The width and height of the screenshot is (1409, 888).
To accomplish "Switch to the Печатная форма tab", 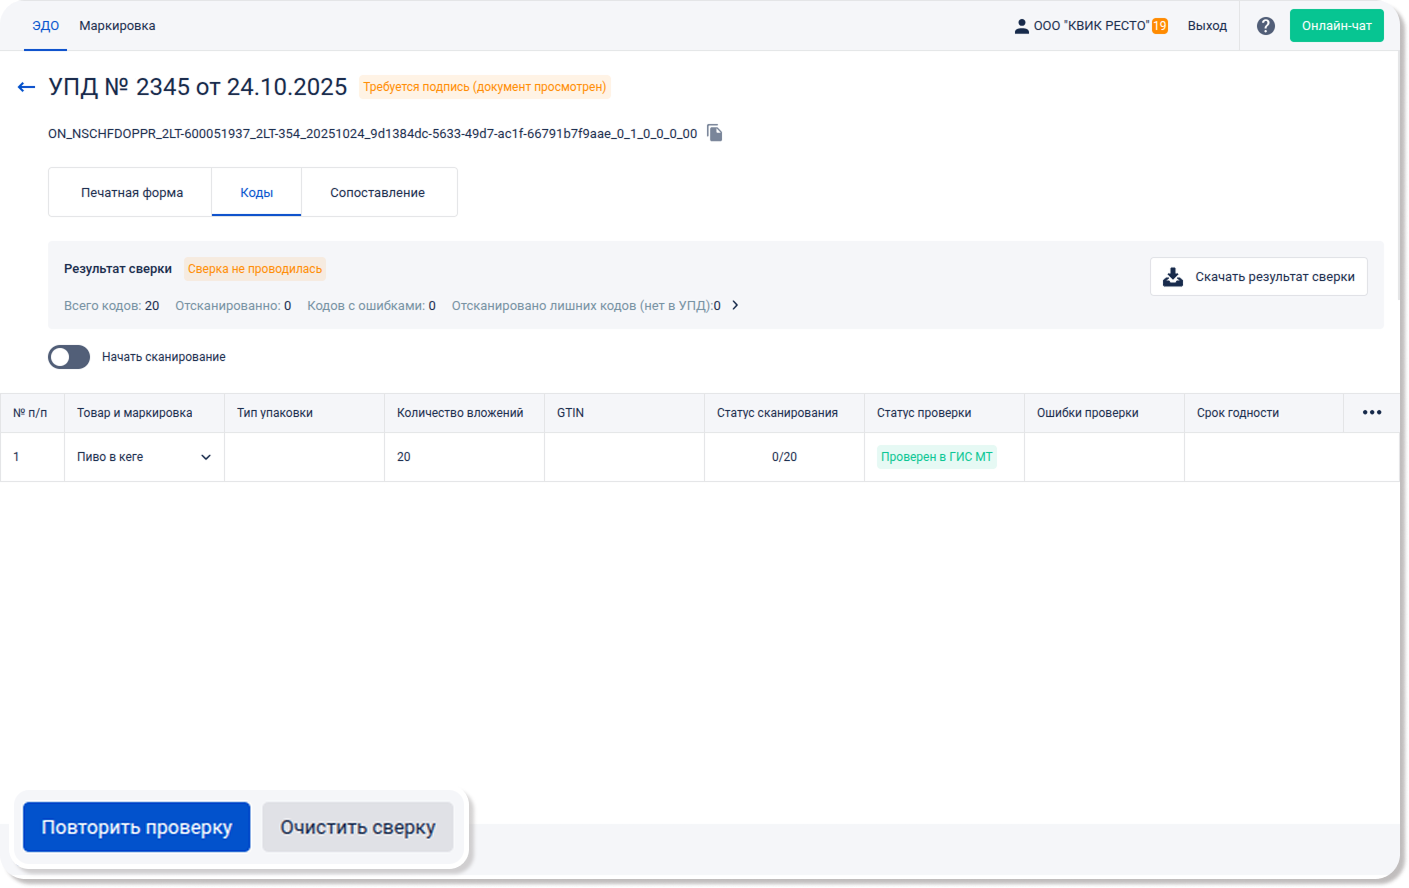I will (x=131, y=193).
